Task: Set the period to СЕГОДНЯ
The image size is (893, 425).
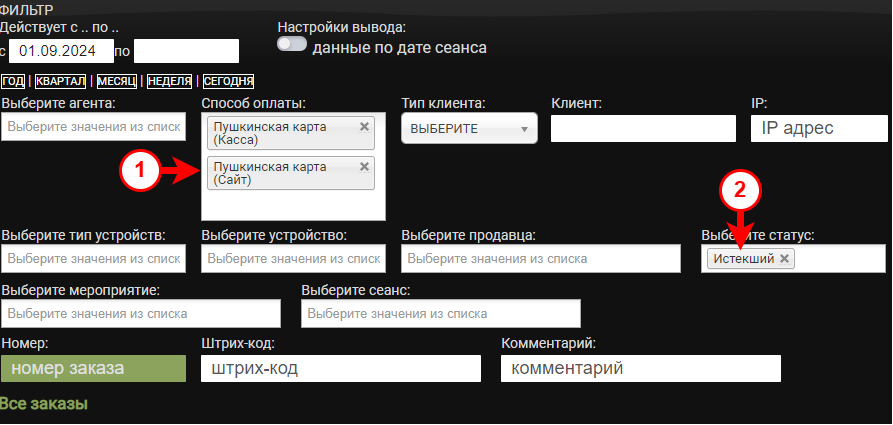Action: (x=227, y=81)
